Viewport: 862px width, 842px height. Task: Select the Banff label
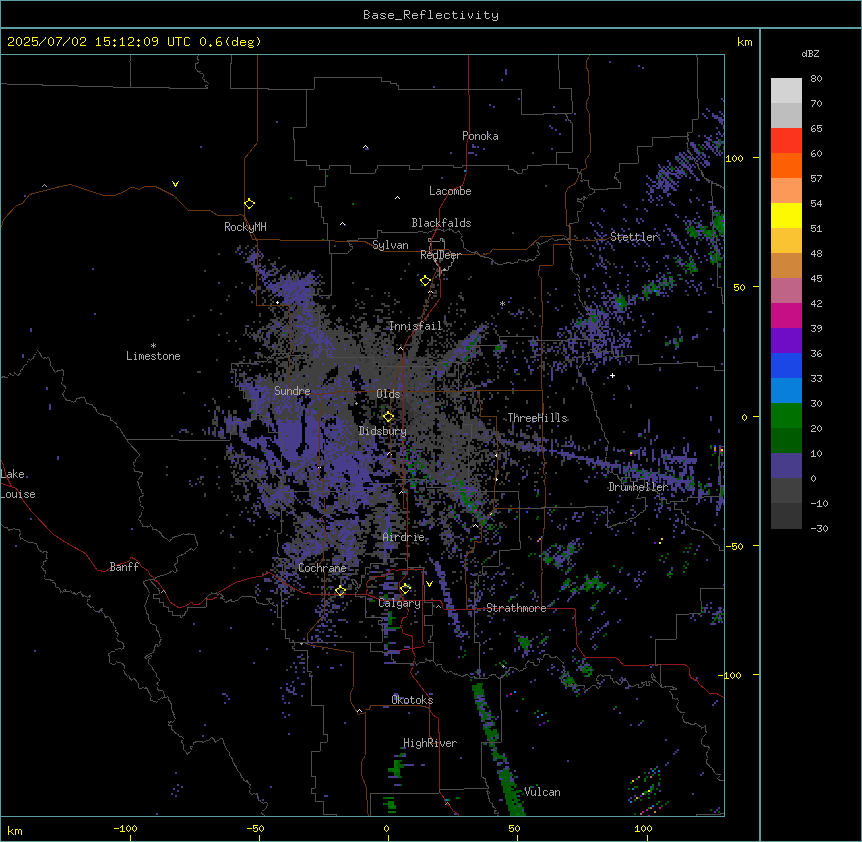point(124,567)
